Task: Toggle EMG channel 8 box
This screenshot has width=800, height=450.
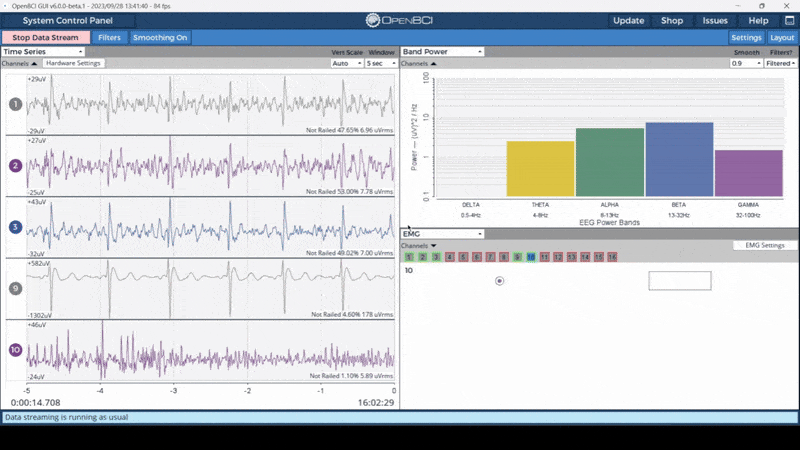Action: coord(504,257)
